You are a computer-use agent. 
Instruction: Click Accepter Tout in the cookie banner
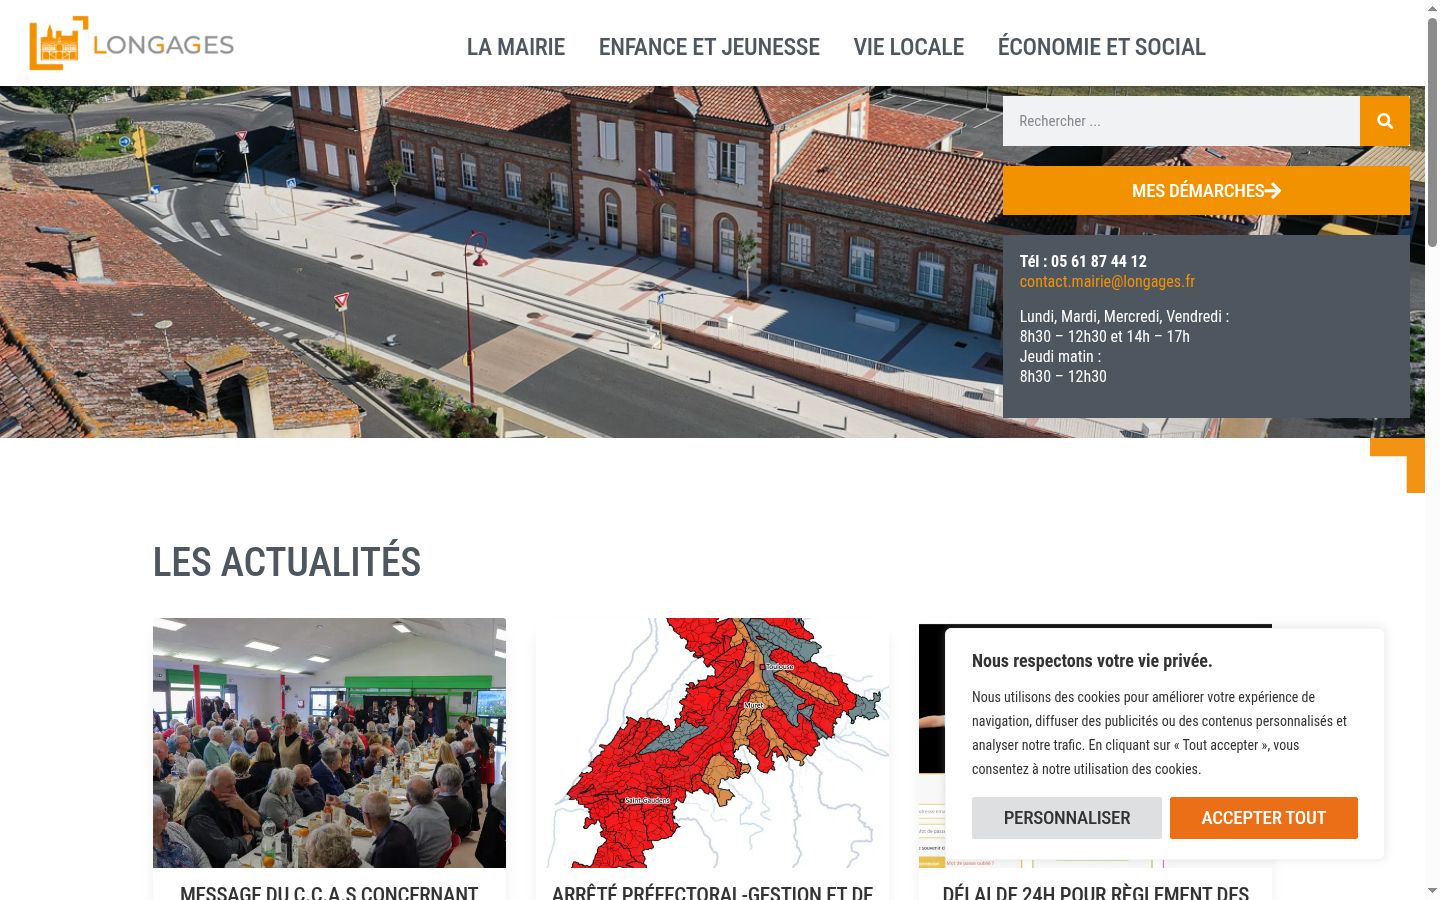pos(1264,818)
